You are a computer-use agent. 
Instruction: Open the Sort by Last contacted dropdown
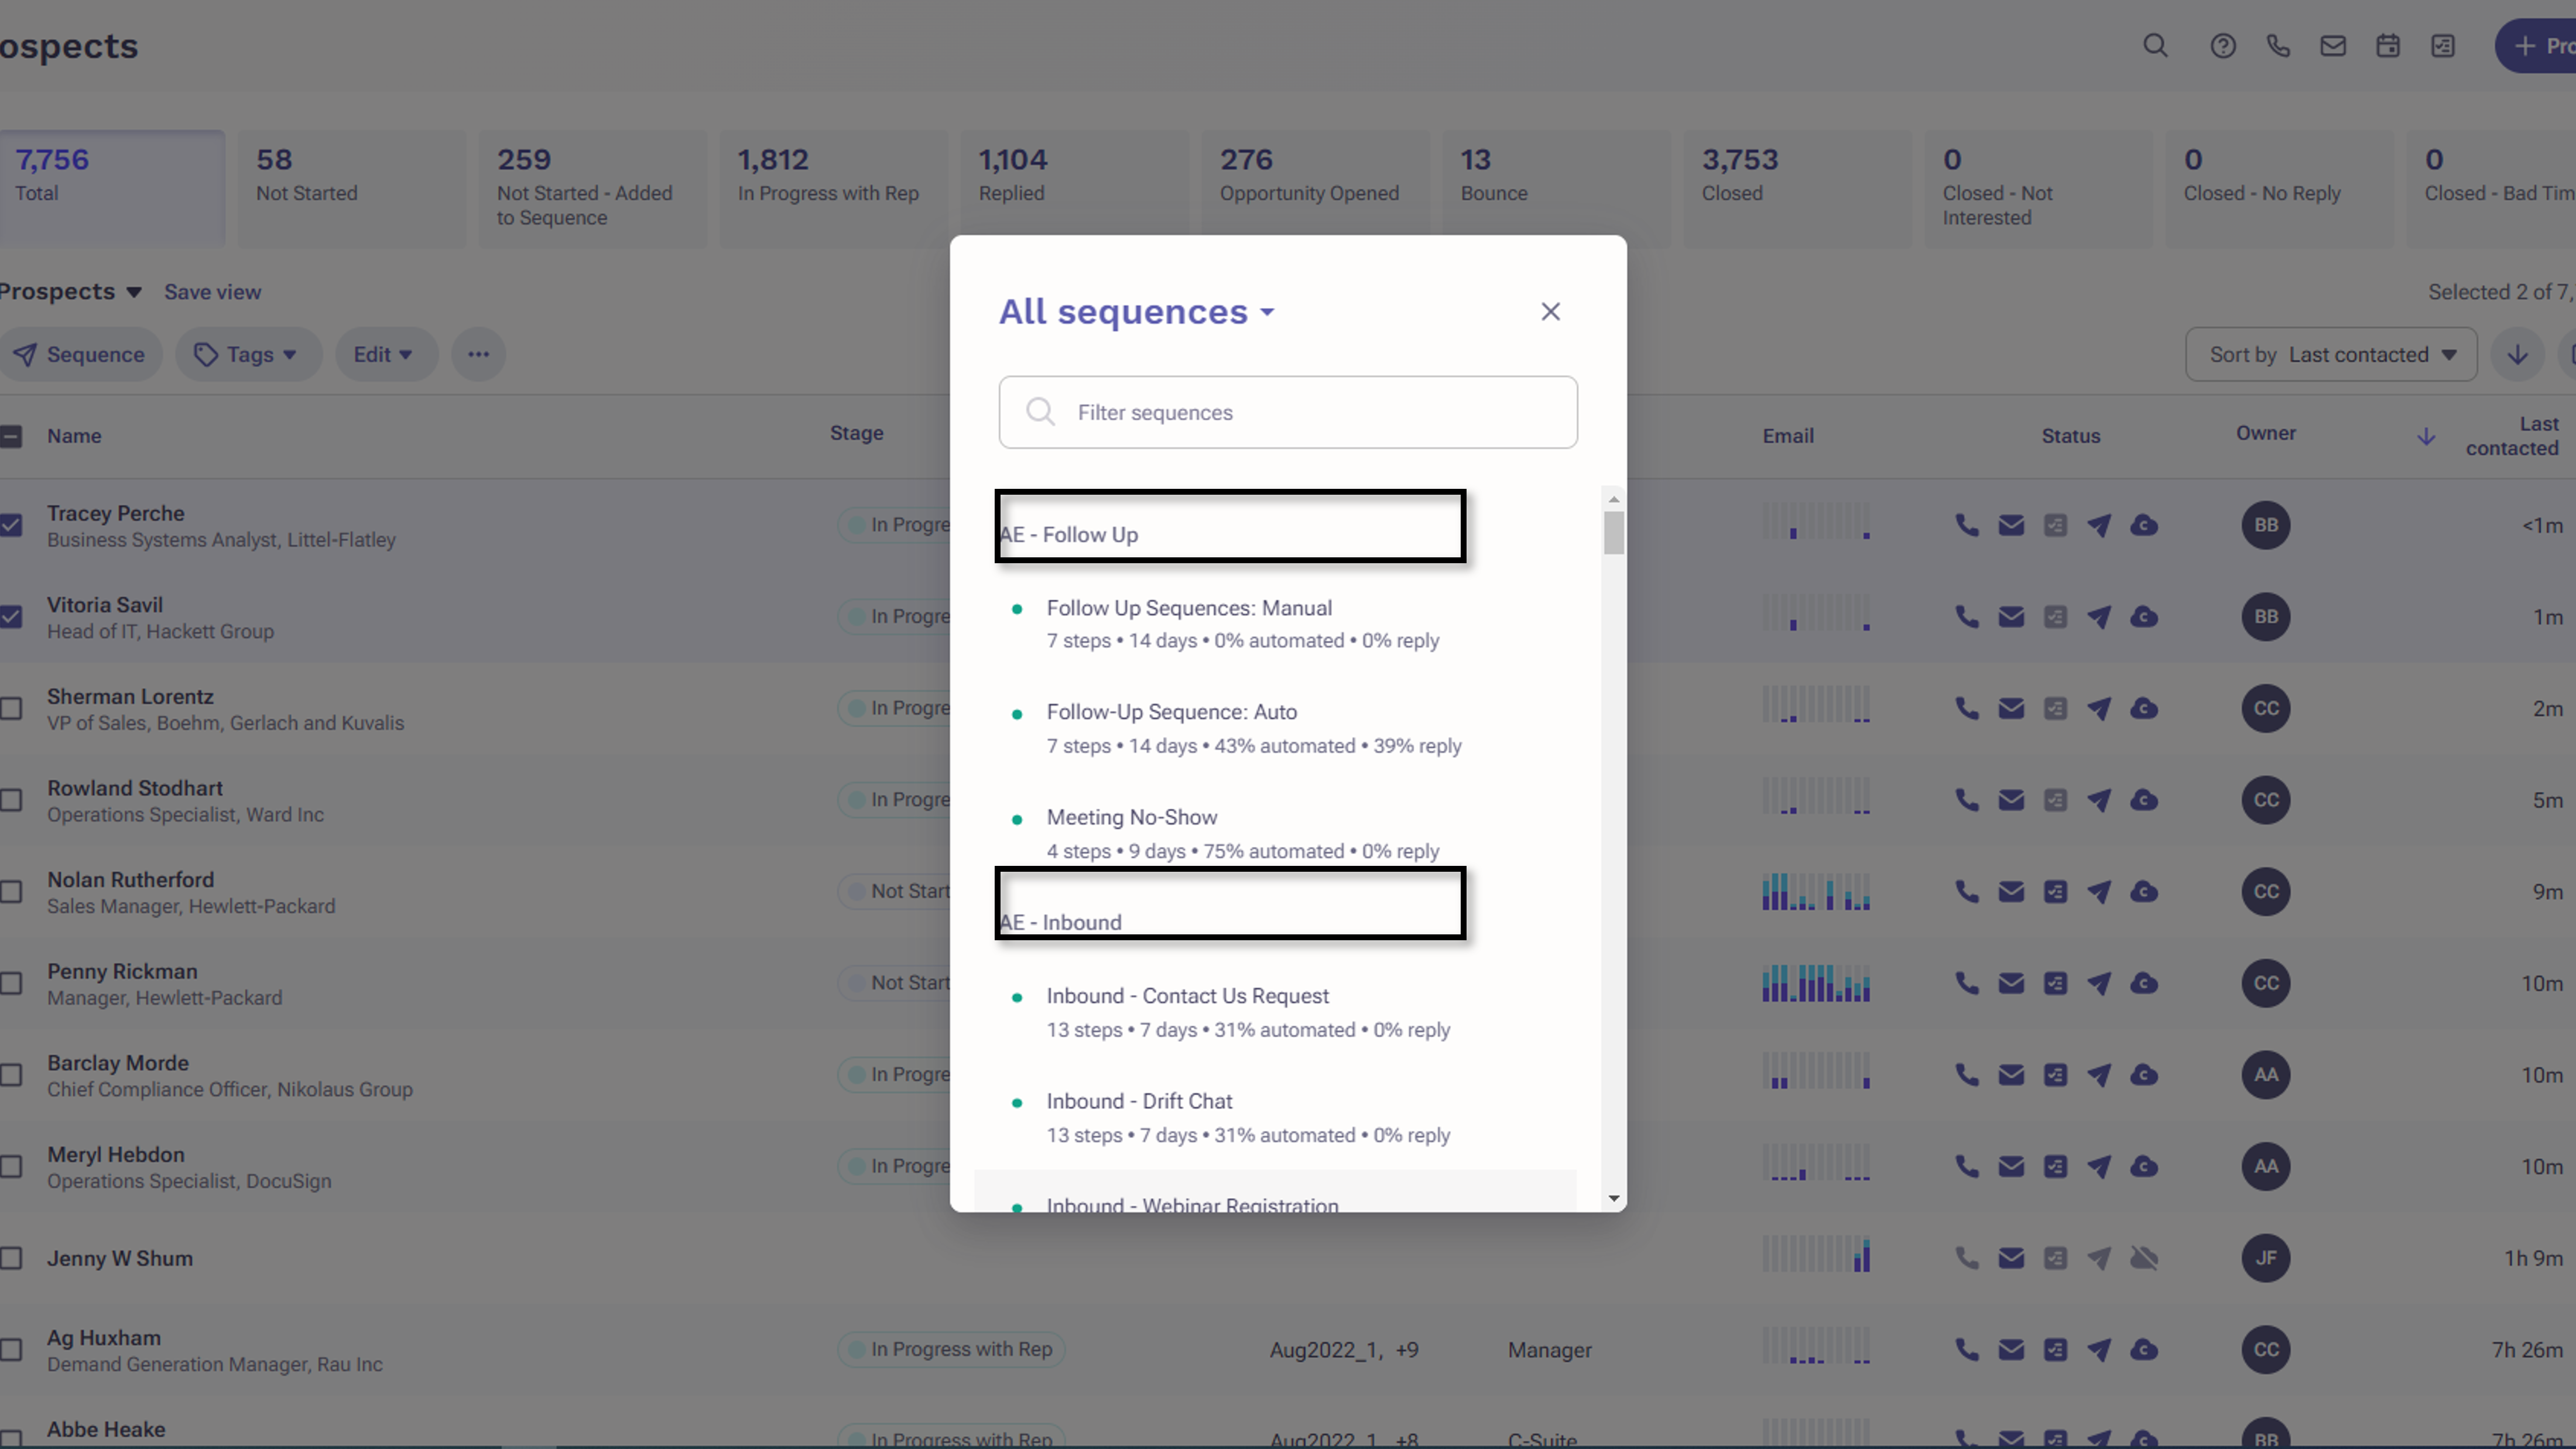[x=2330, y=354]
